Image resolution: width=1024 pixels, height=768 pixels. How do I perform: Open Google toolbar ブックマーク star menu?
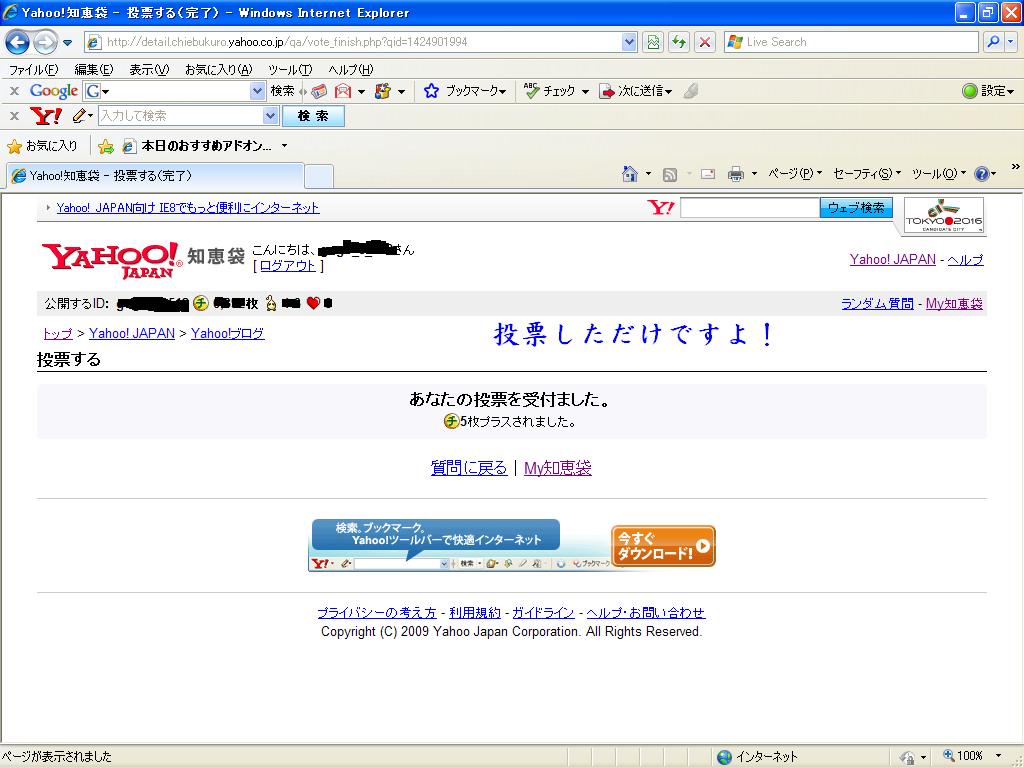coord(465,91)
